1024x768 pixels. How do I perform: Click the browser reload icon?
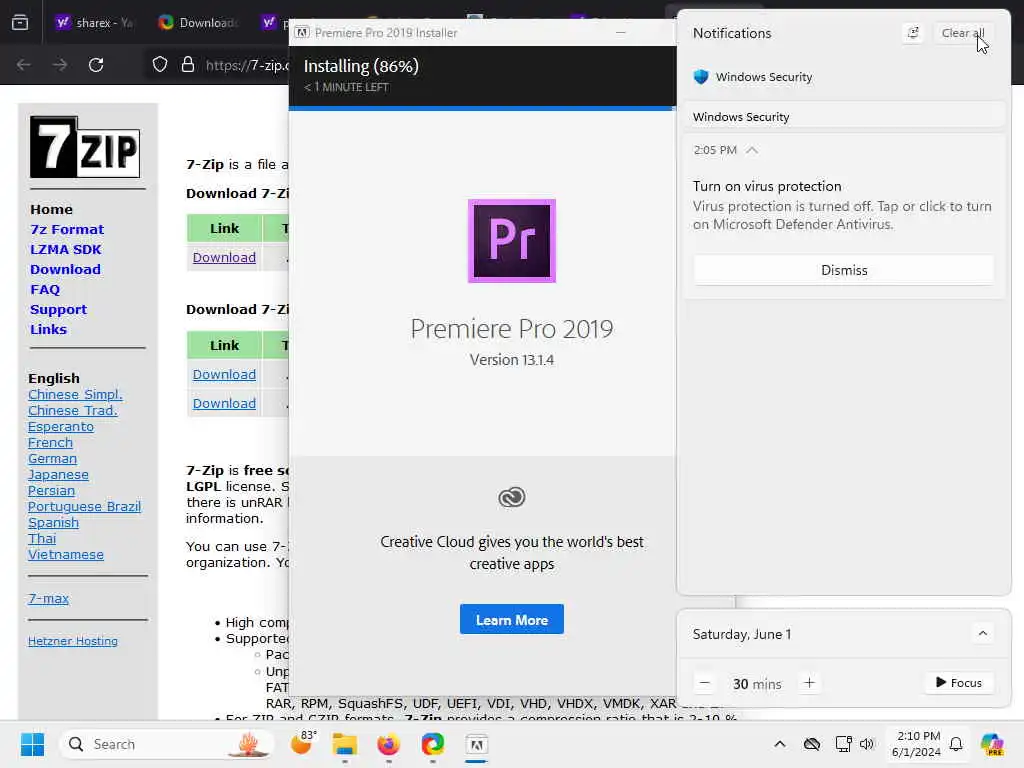coord(96,65)
